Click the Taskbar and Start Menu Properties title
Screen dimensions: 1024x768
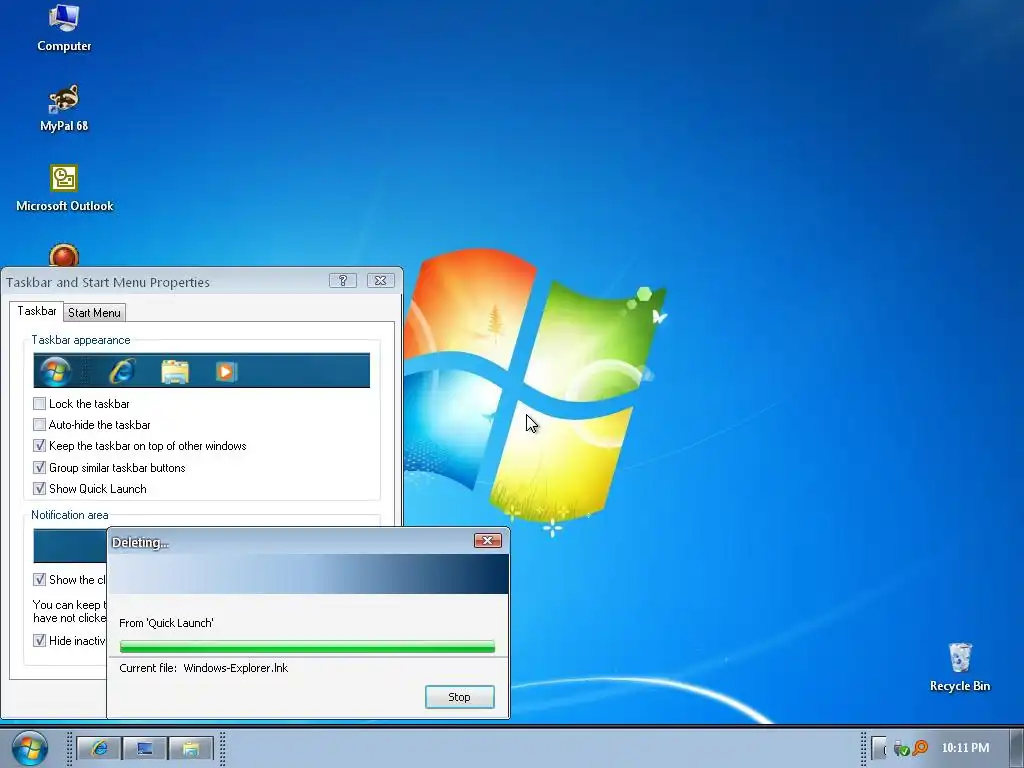[108, 282]
